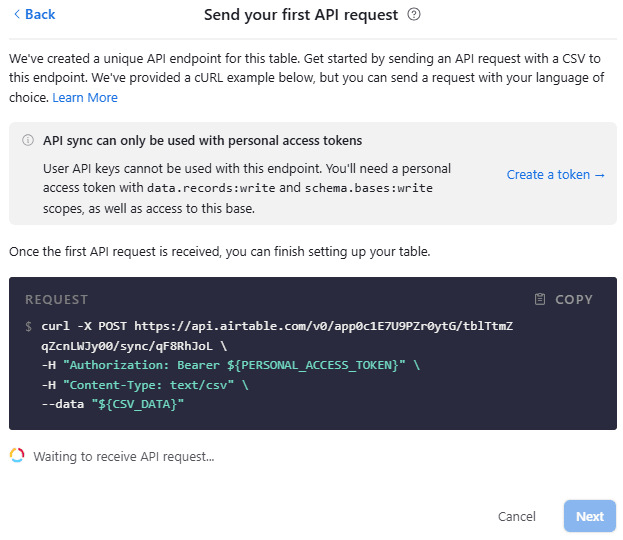Go back using the Back link
The height and width of the screenshot is (540, 623).
[x=39, y=15]
